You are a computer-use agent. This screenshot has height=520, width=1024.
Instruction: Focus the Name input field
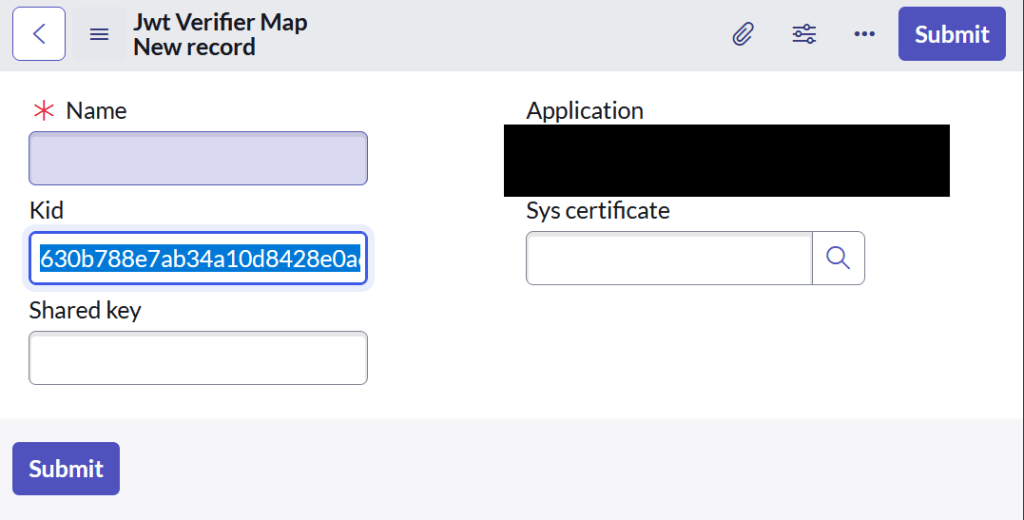[x=198, y=158]
